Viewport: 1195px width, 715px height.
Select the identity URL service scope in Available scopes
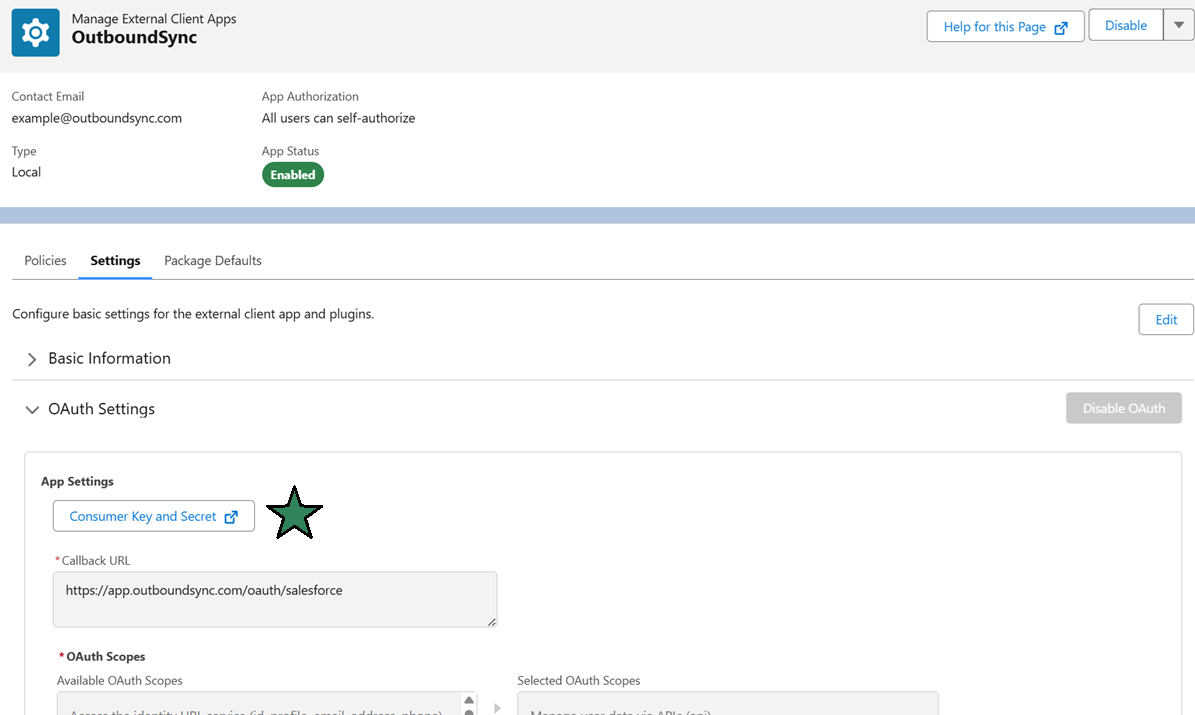pos(250,710)
